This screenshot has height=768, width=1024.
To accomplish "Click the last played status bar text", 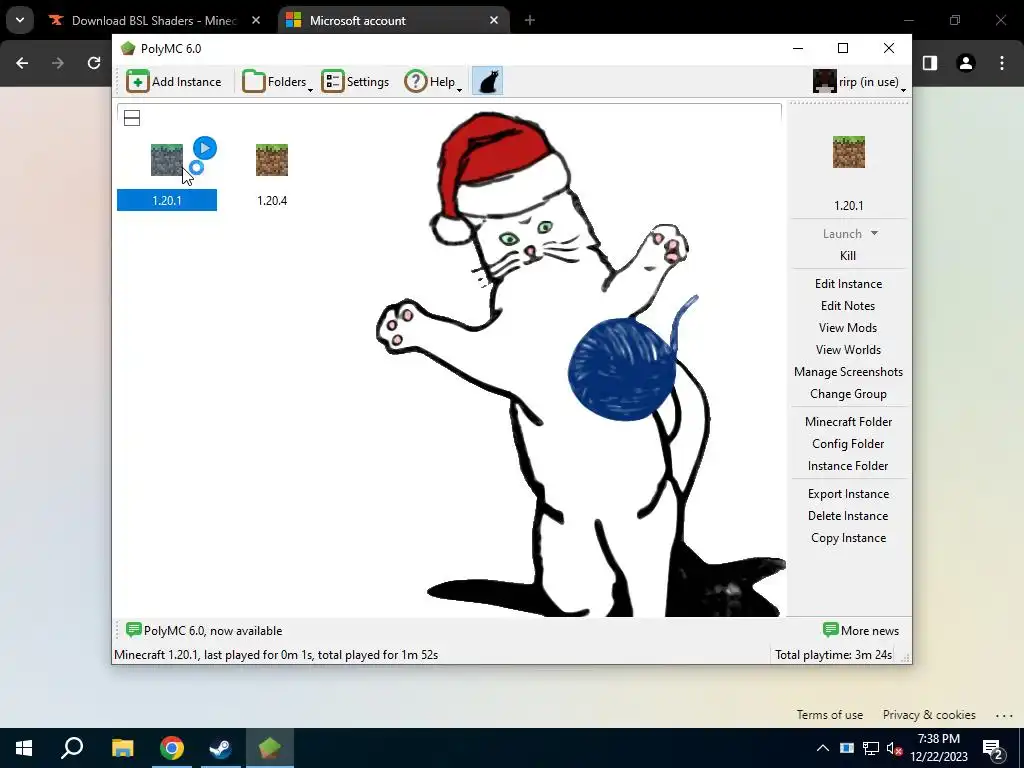I will 276,655.
